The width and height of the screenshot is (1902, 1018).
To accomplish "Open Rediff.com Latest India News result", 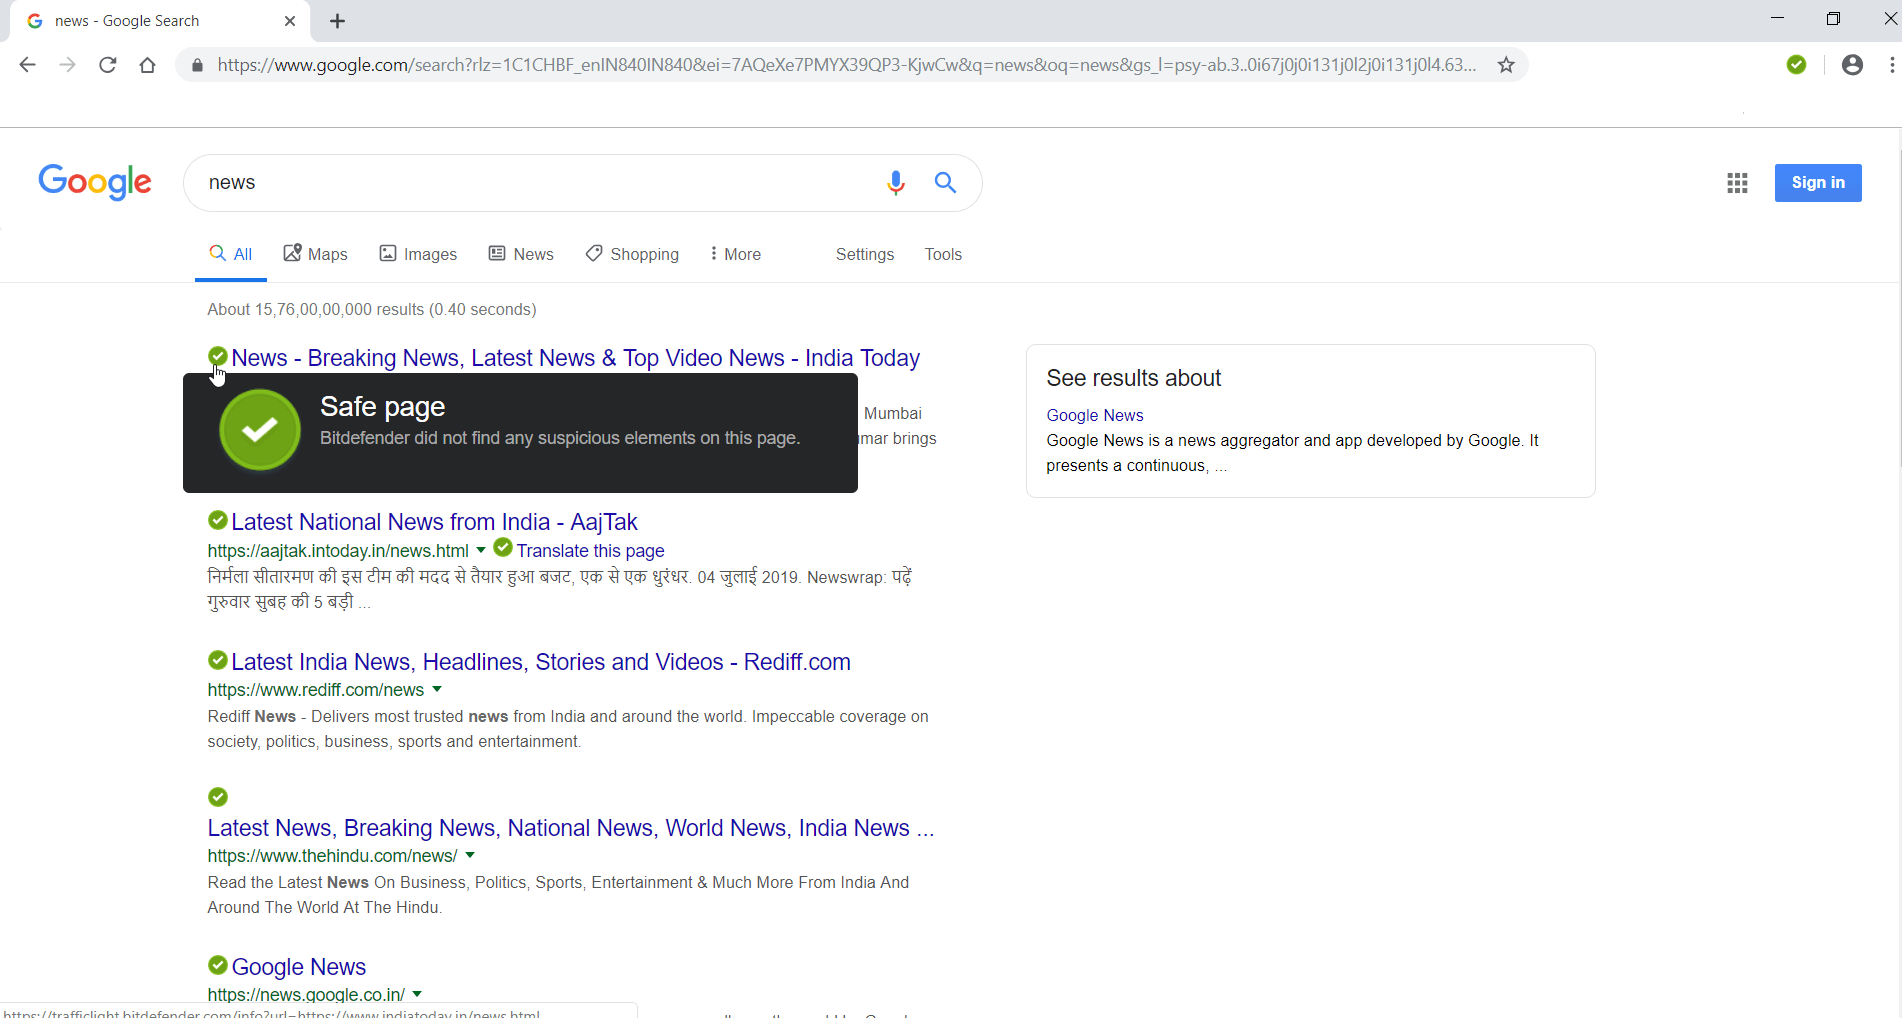I will (x=541, y=662).
